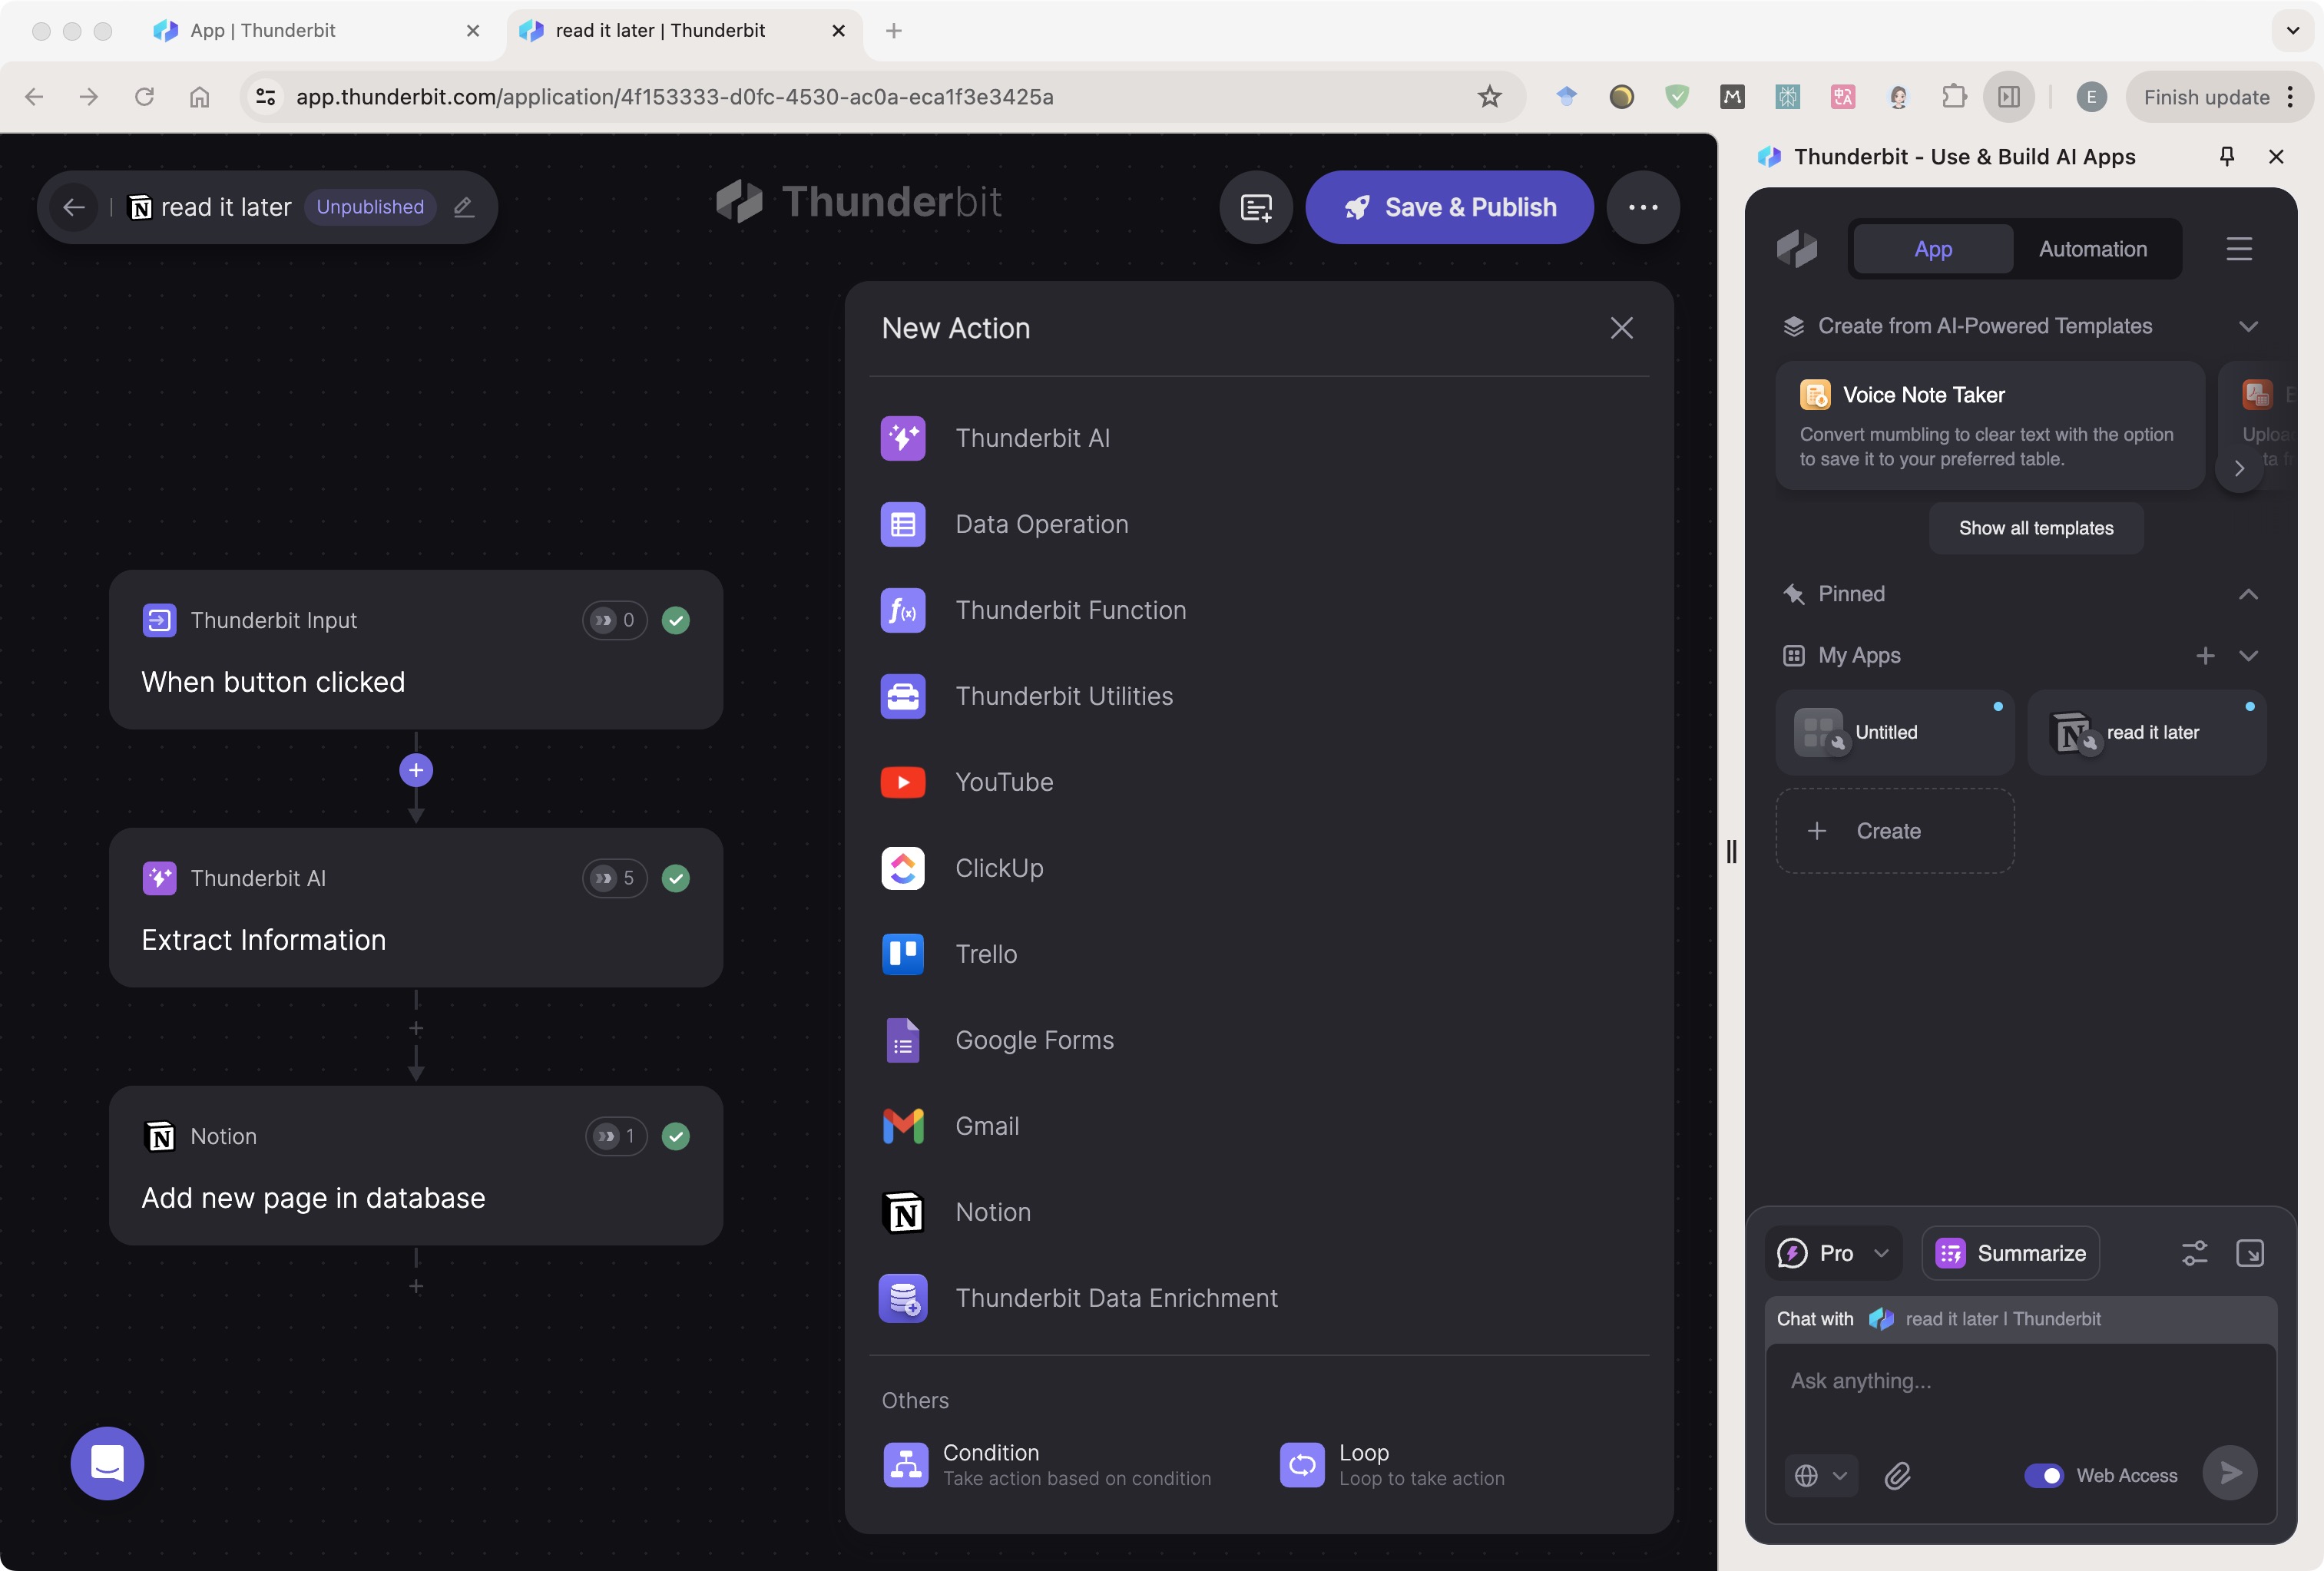Add a step with the purple plus node

tap(416, 770)
